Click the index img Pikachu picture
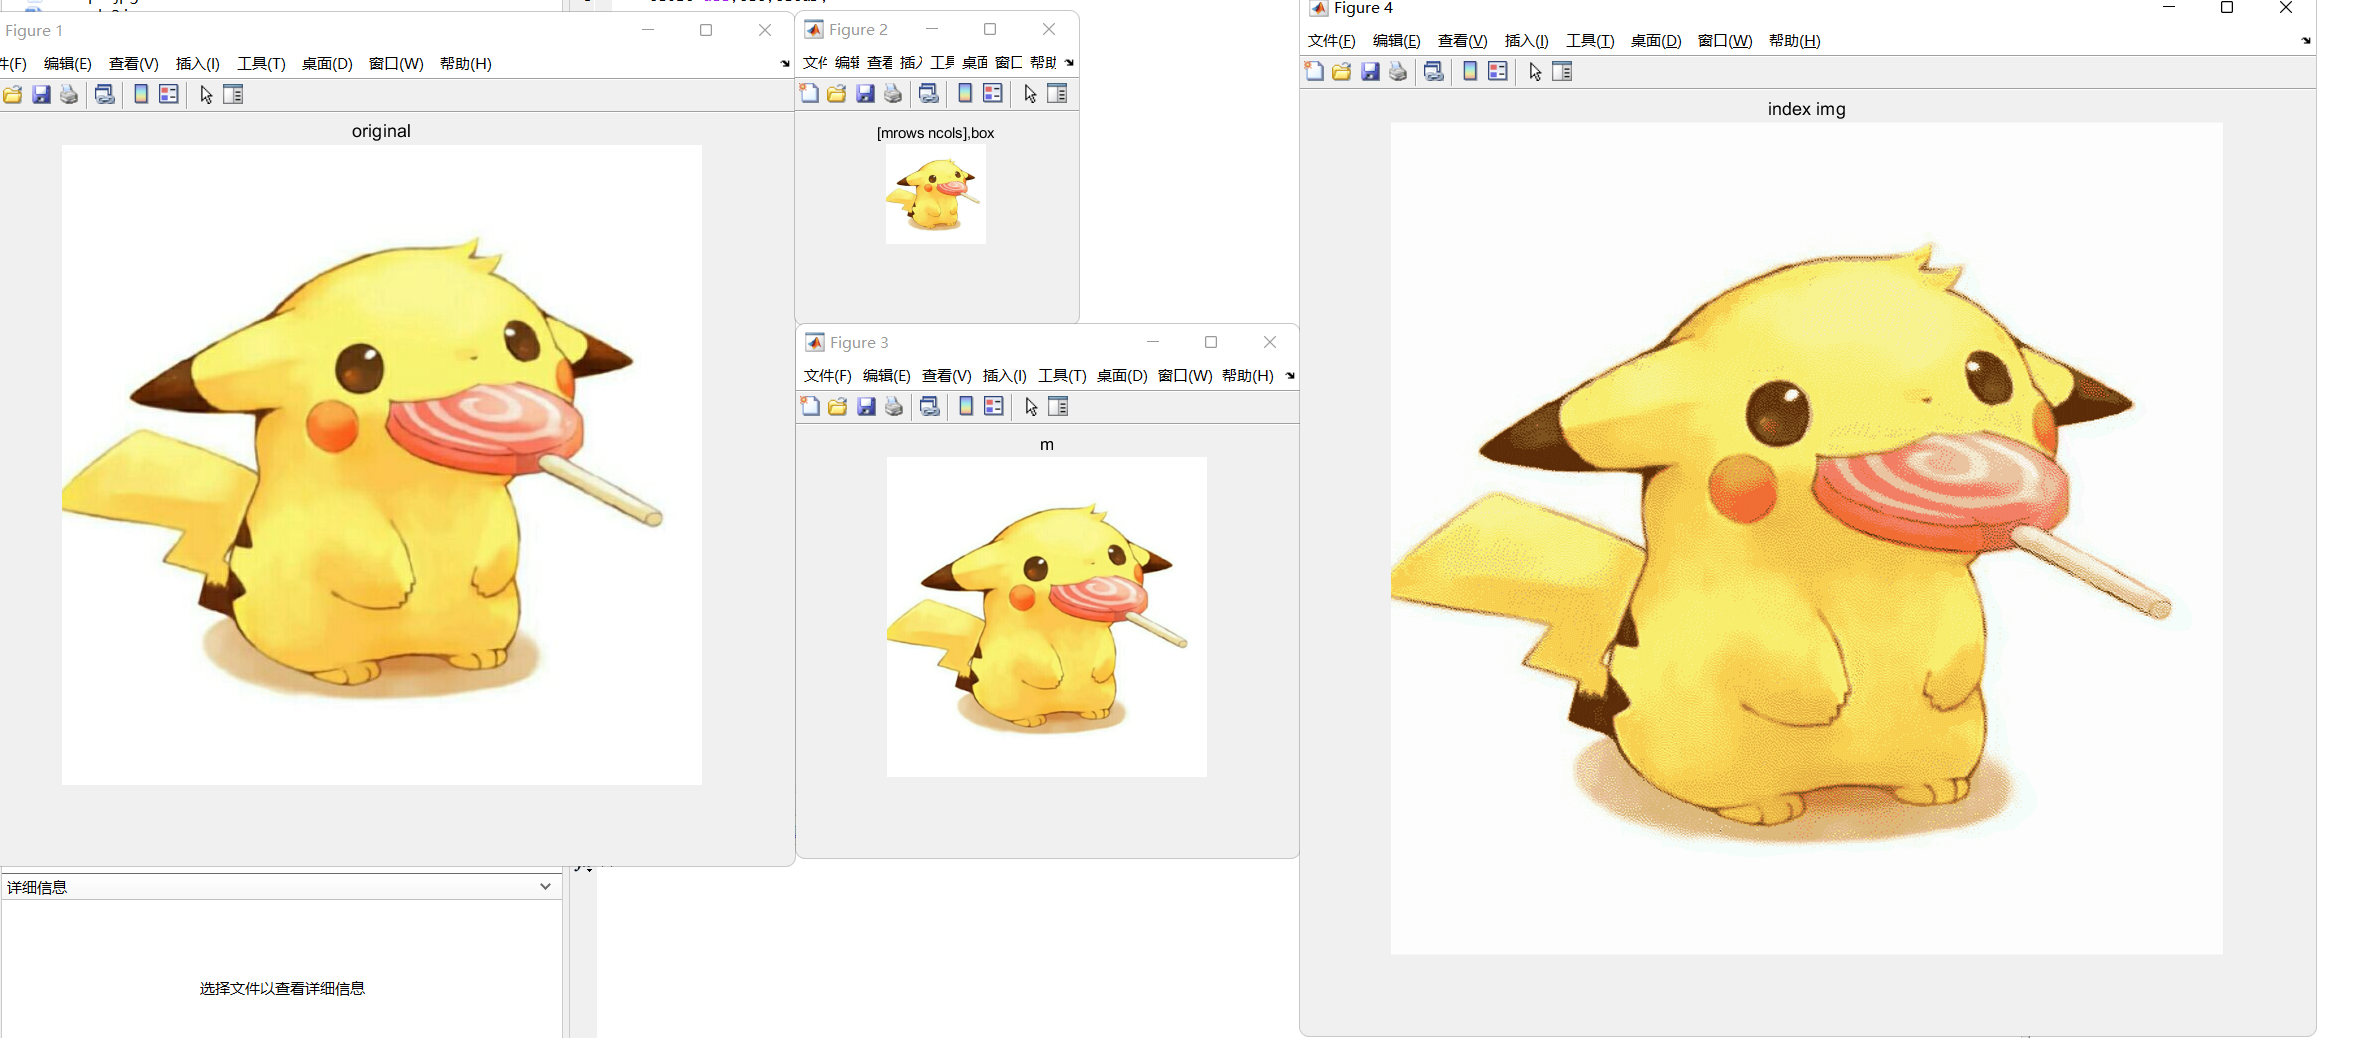The height and width of the screenshot is (1038, 2359). 1807,539
